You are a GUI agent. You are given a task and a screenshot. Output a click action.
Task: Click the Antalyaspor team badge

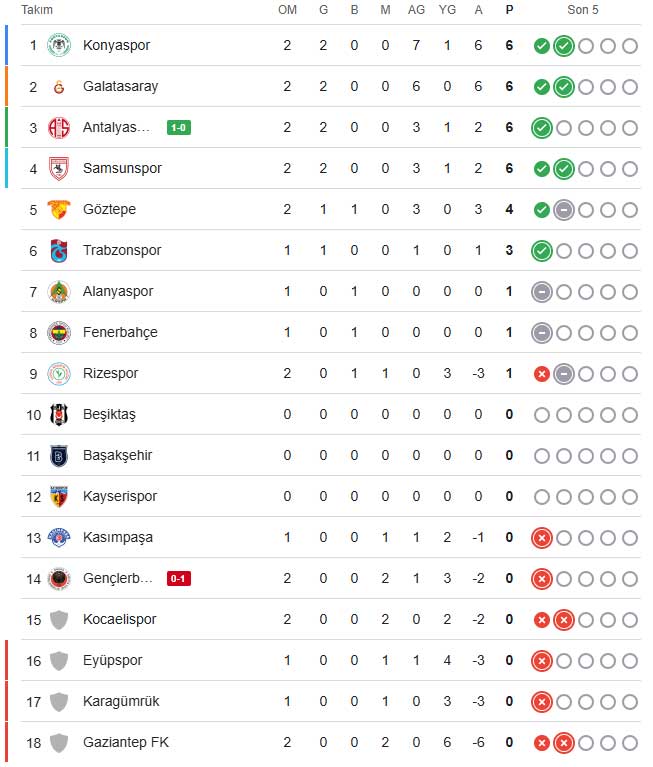coord(60,127)
